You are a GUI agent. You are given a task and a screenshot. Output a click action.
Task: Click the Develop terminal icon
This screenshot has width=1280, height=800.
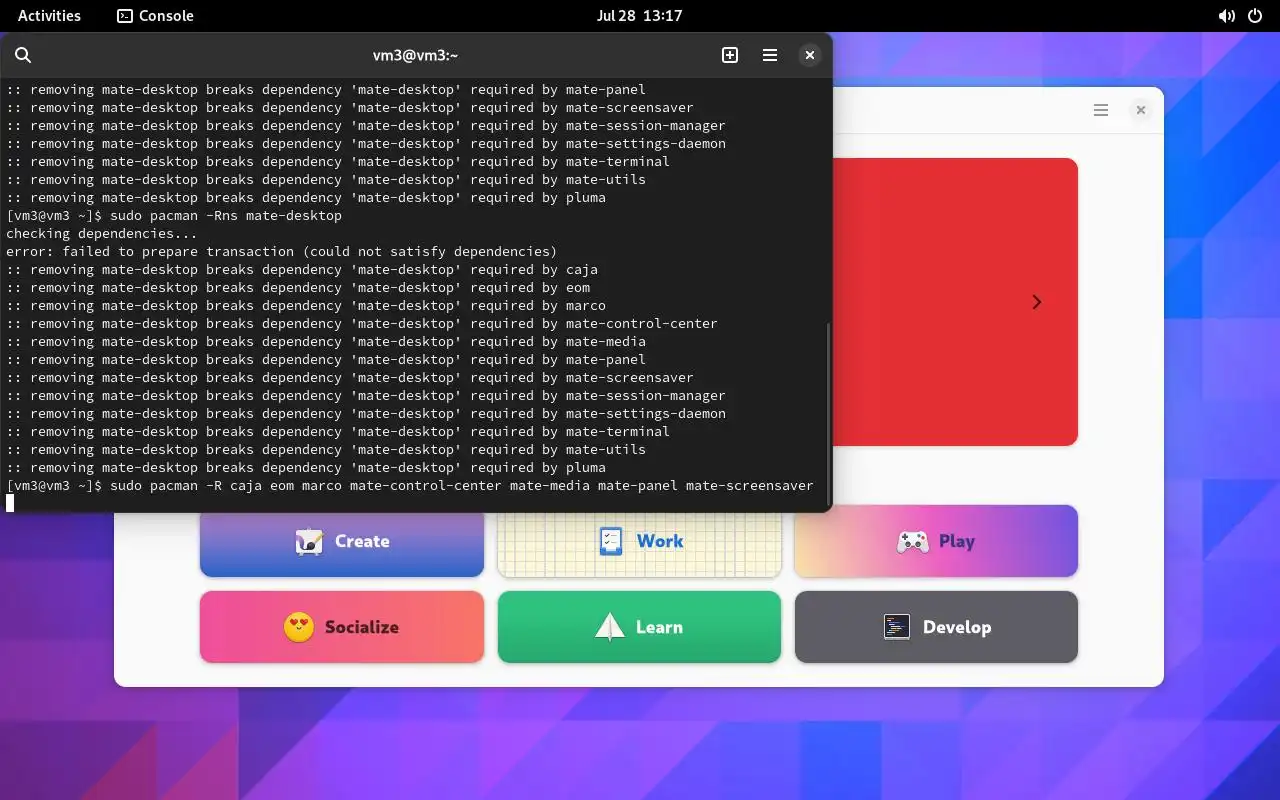(x=897, y=627)
